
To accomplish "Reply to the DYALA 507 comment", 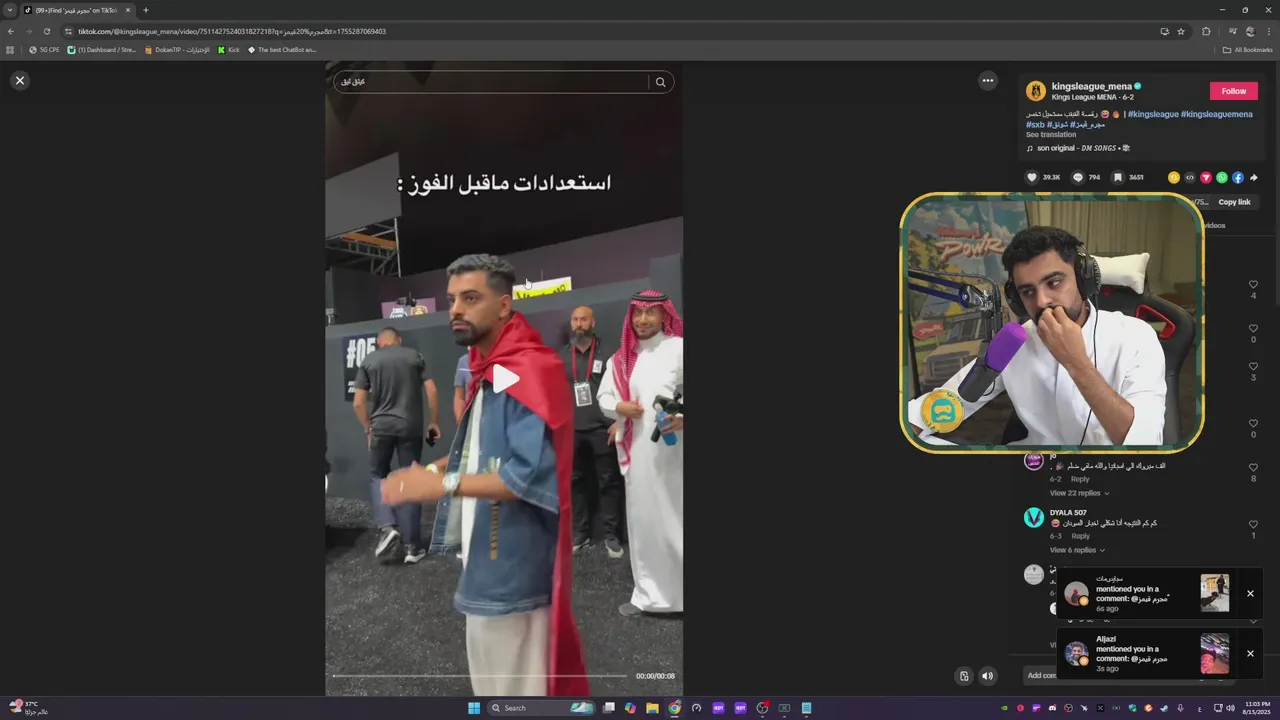I will pos(1080,536).
